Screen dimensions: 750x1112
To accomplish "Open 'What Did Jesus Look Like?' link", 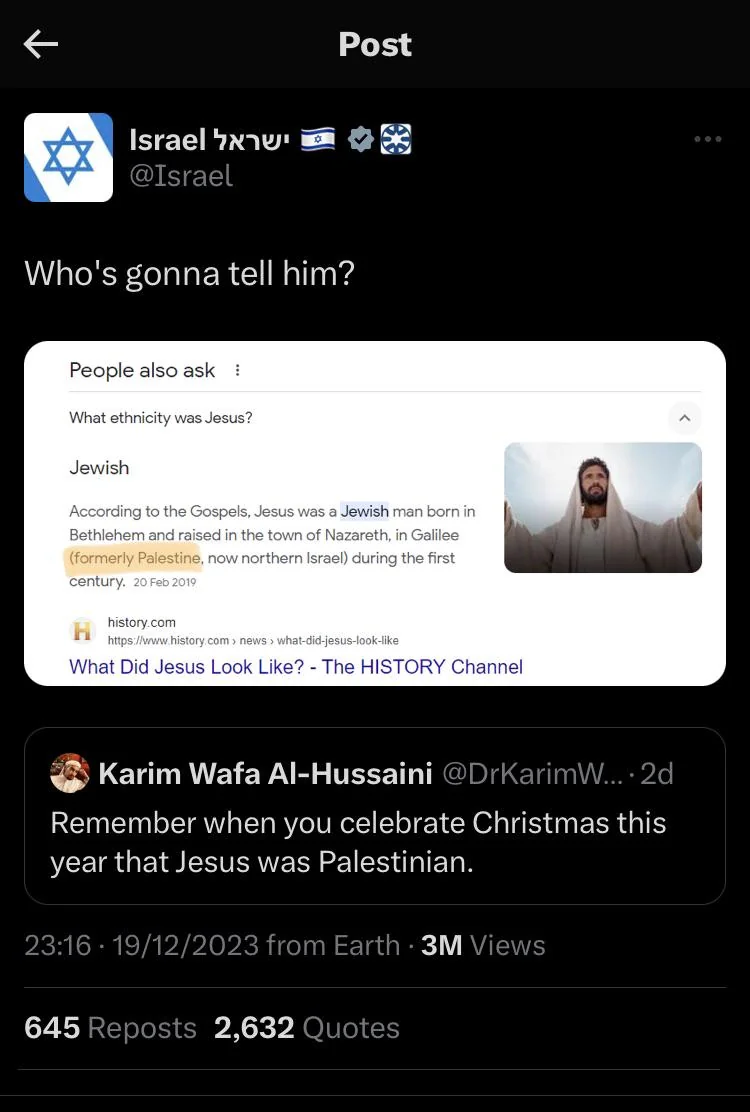I will coord(296,667).
